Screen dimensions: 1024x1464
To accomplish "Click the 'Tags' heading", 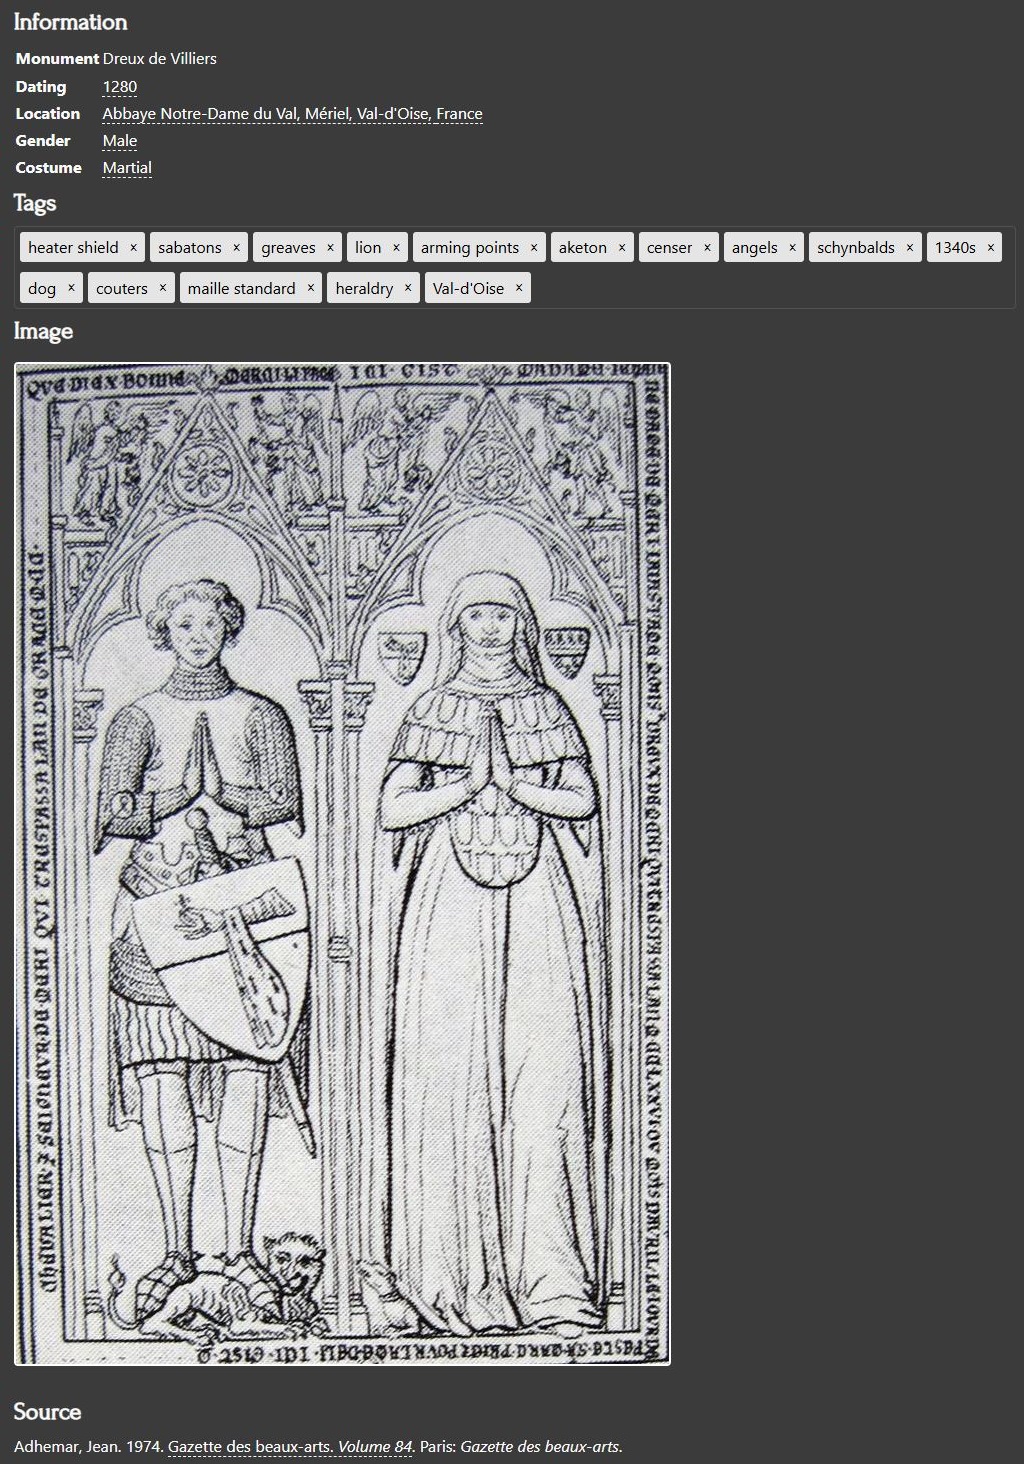I will pos(35,203).
